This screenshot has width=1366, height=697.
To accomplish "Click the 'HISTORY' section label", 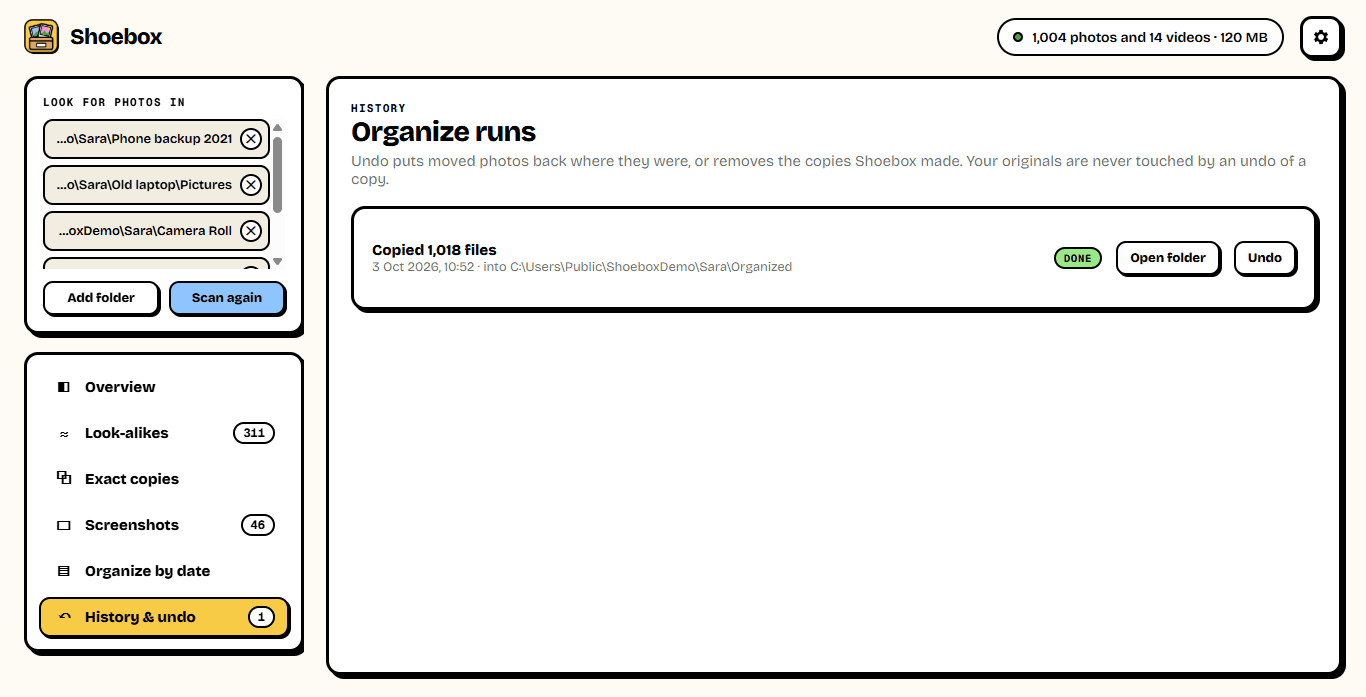I will pyautogui.click(x=378, y=108).
